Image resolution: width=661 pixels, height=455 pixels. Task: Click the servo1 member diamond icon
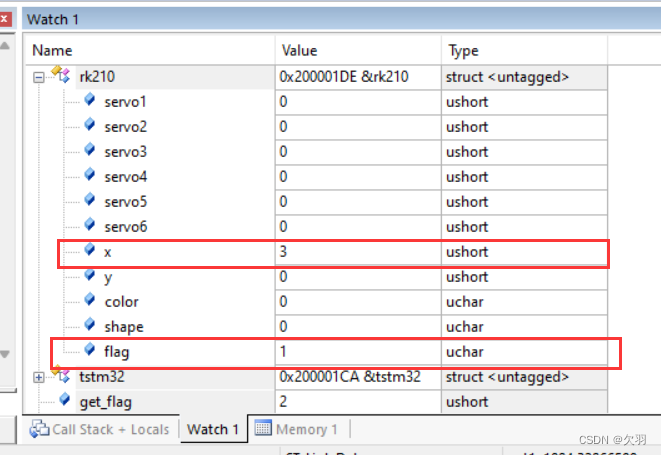(89, 100)
